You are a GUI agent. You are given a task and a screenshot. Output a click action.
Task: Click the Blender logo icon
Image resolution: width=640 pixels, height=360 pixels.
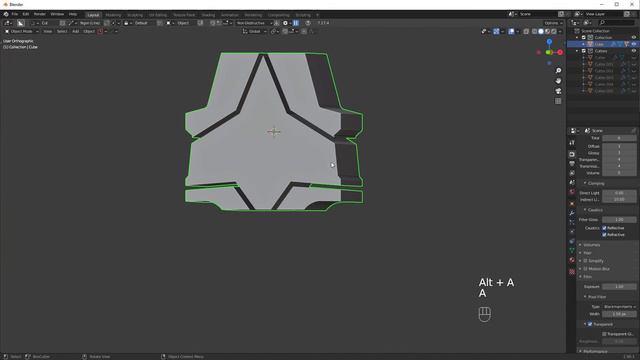pyautogui.click(x=6, y=14)
